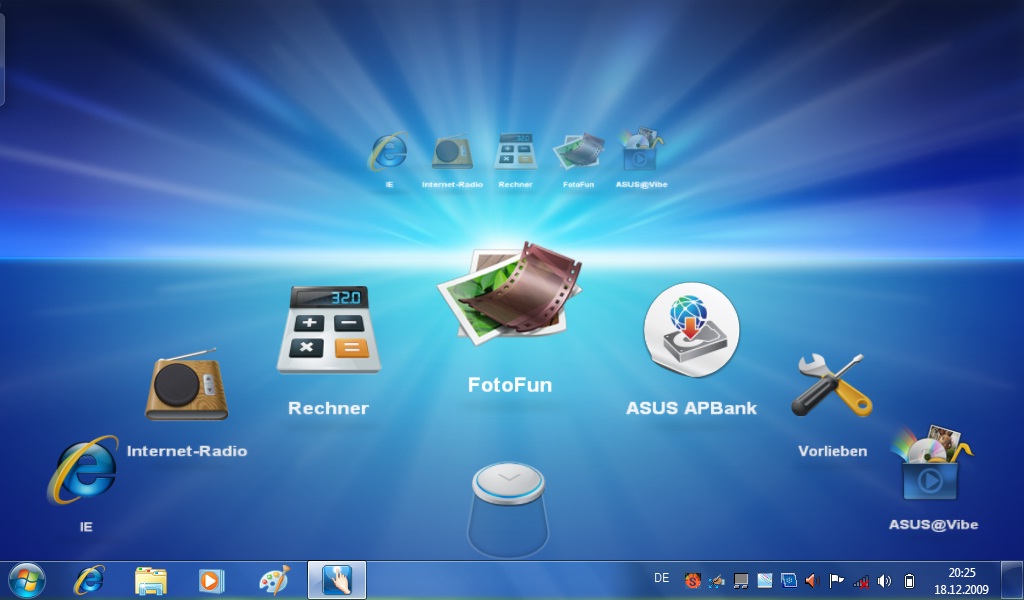This screenshot has width=1024, height=600.
Task: Click the large Internet-Radio label text
Action: 187,451
